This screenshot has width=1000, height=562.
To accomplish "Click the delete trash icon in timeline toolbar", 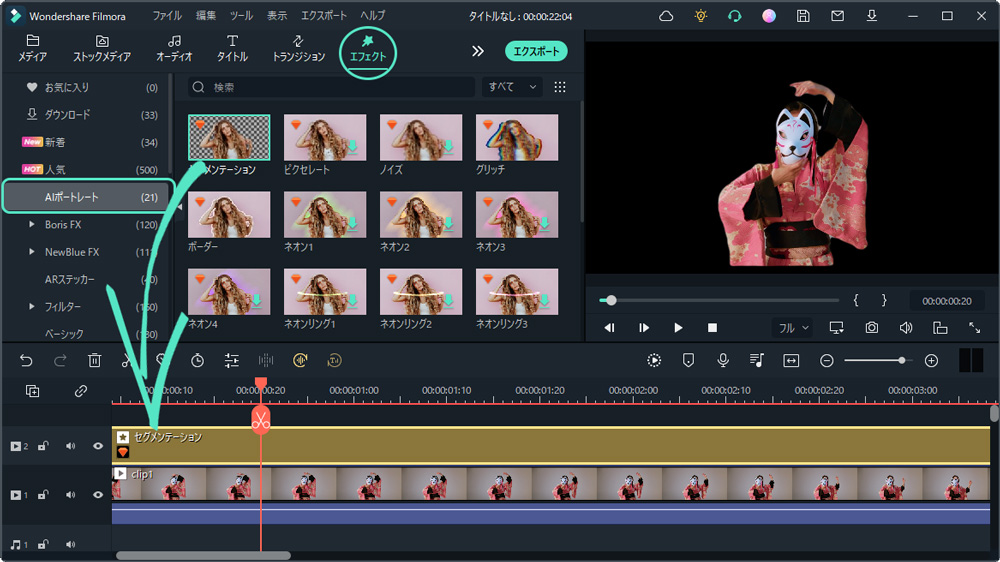I will coord(94,360).
